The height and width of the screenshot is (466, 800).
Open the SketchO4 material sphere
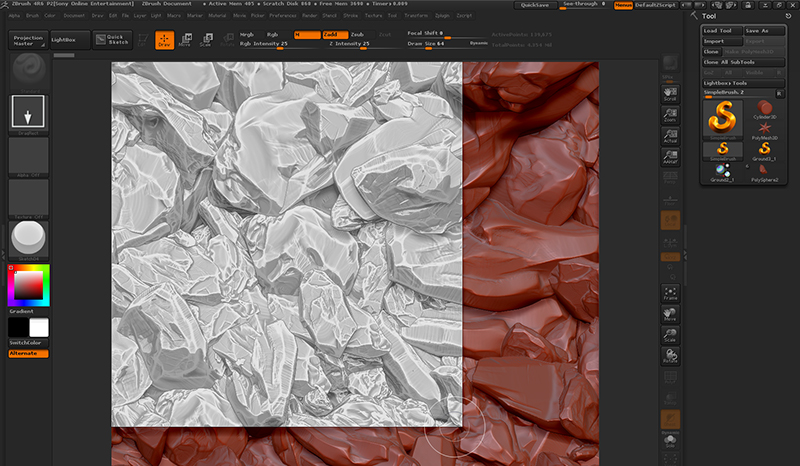pos(29,240)
